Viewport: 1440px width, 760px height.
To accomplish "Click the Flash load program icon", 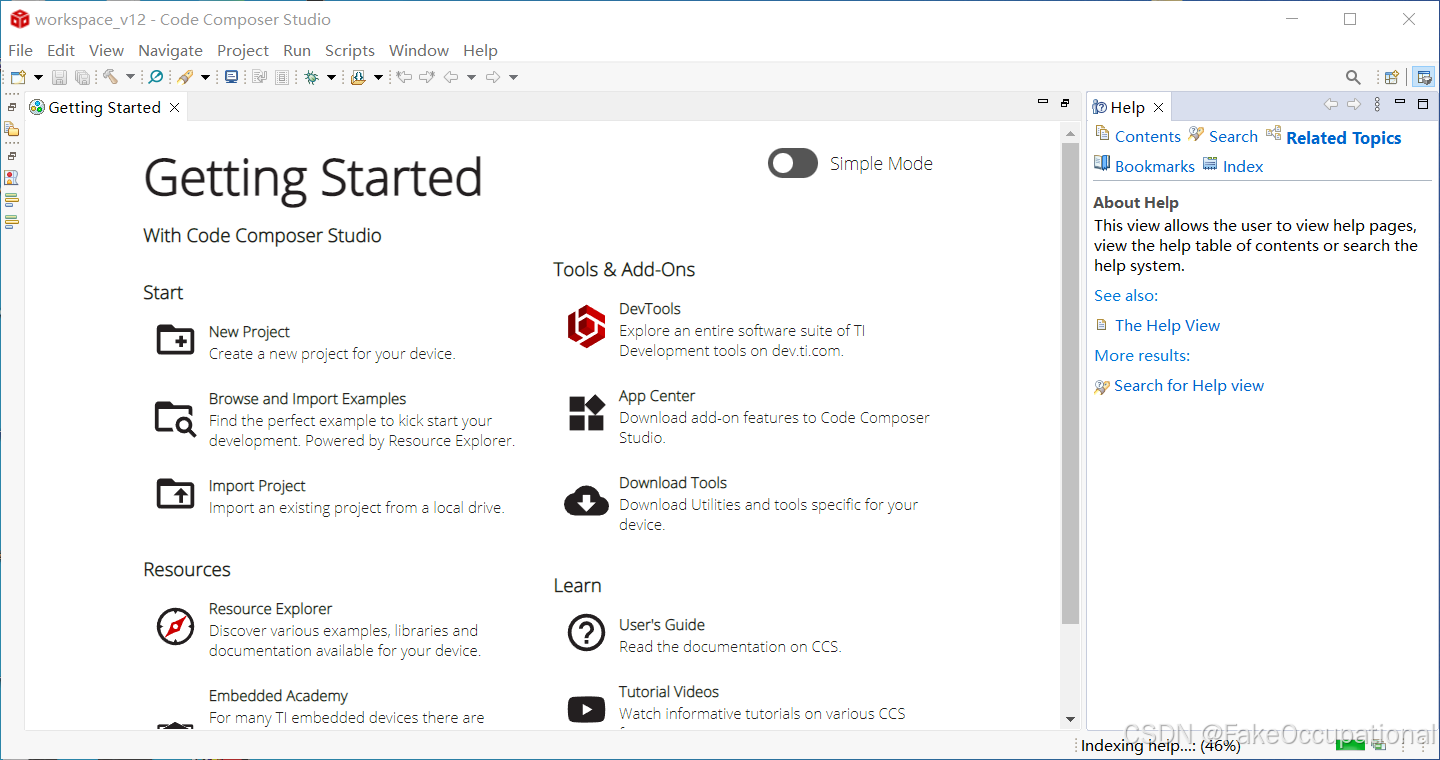I will pos(358,77).
